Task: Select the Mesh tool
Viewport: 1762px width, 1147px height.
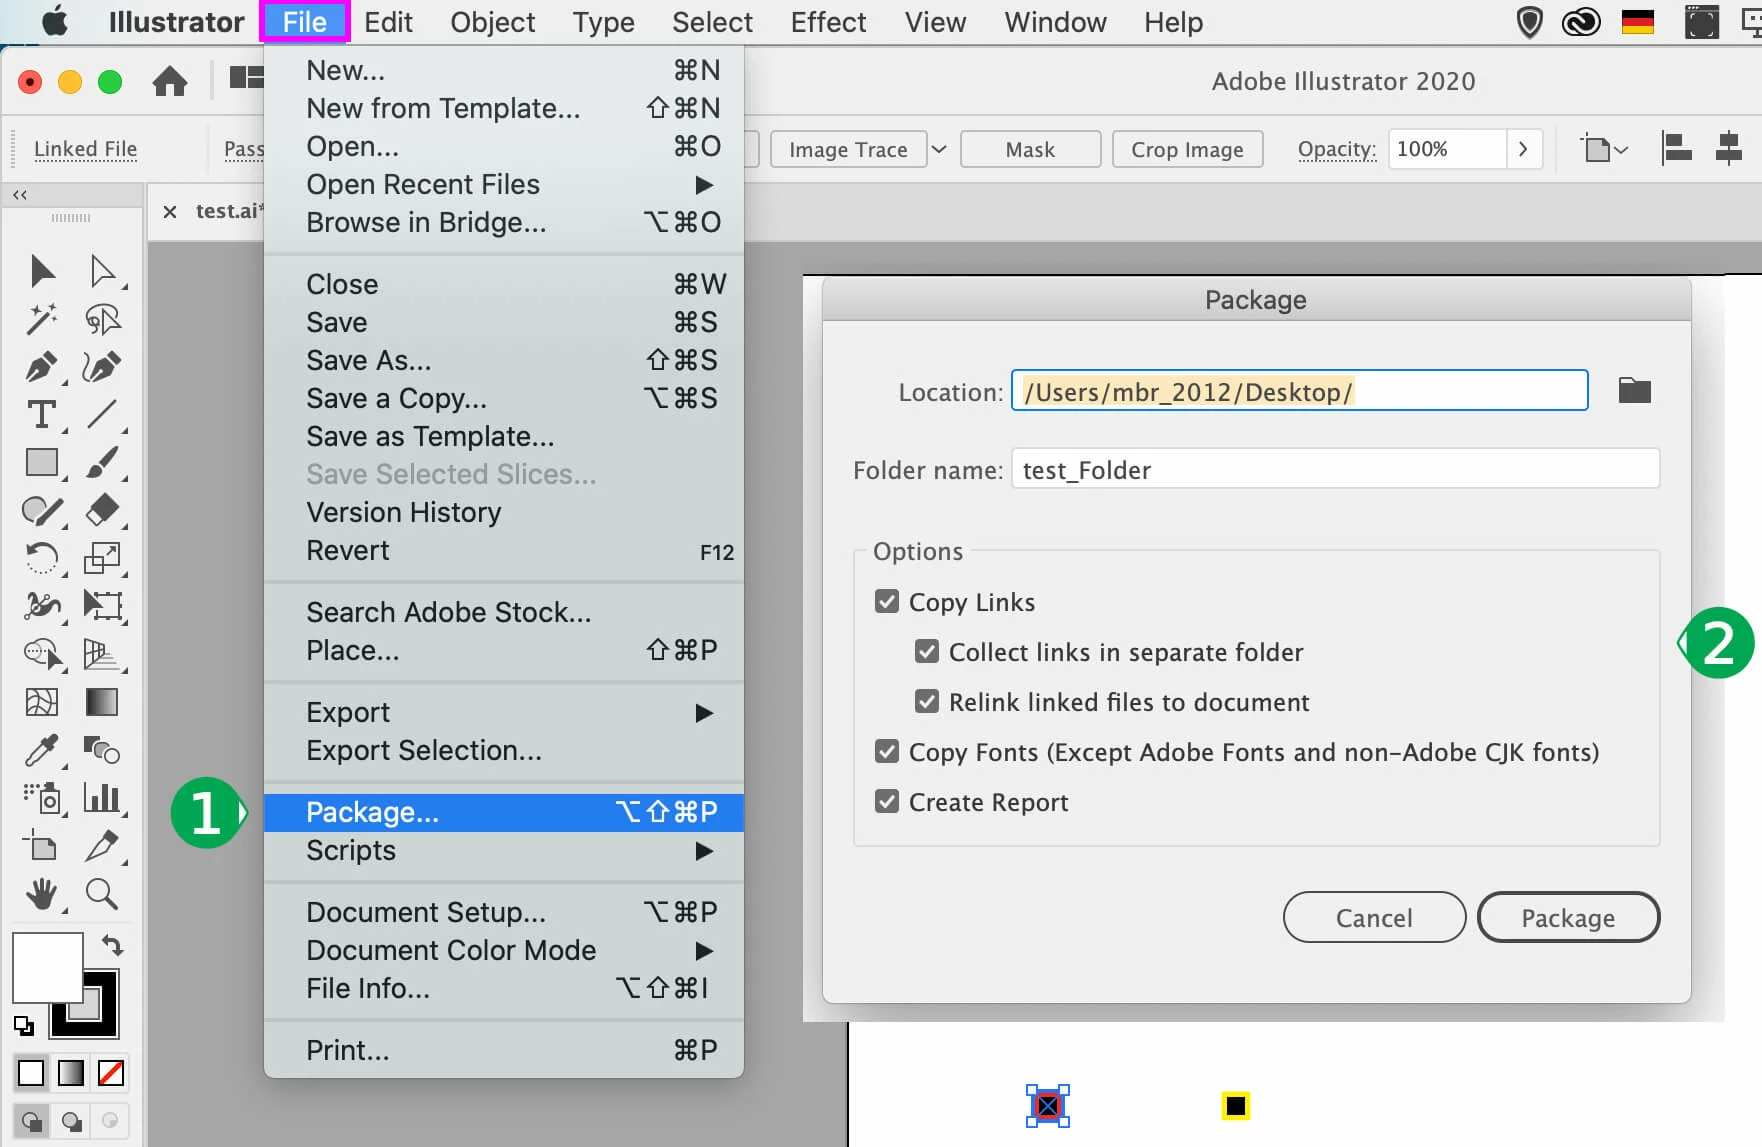Action: pyautogui.click(x=42, y=702)
